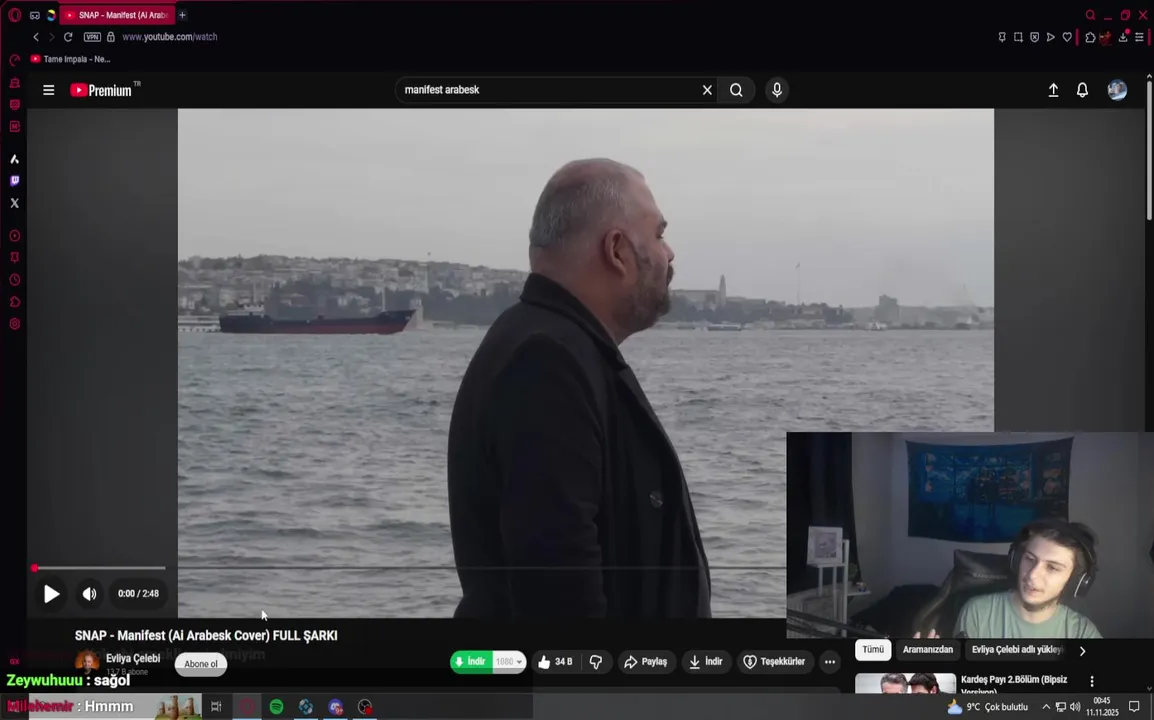
Task: Click YouTube İndir download button
Action: pos(706,662)
